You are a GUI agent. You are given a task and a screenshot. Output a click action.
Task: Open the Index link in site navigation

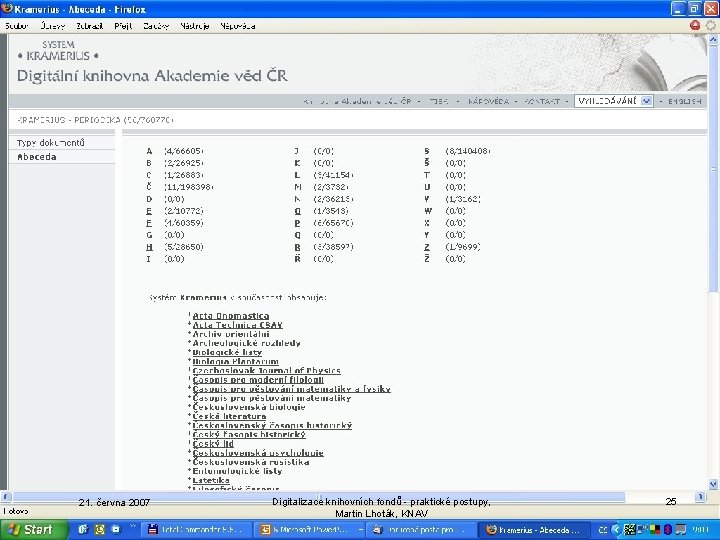(x=439, y=101)
